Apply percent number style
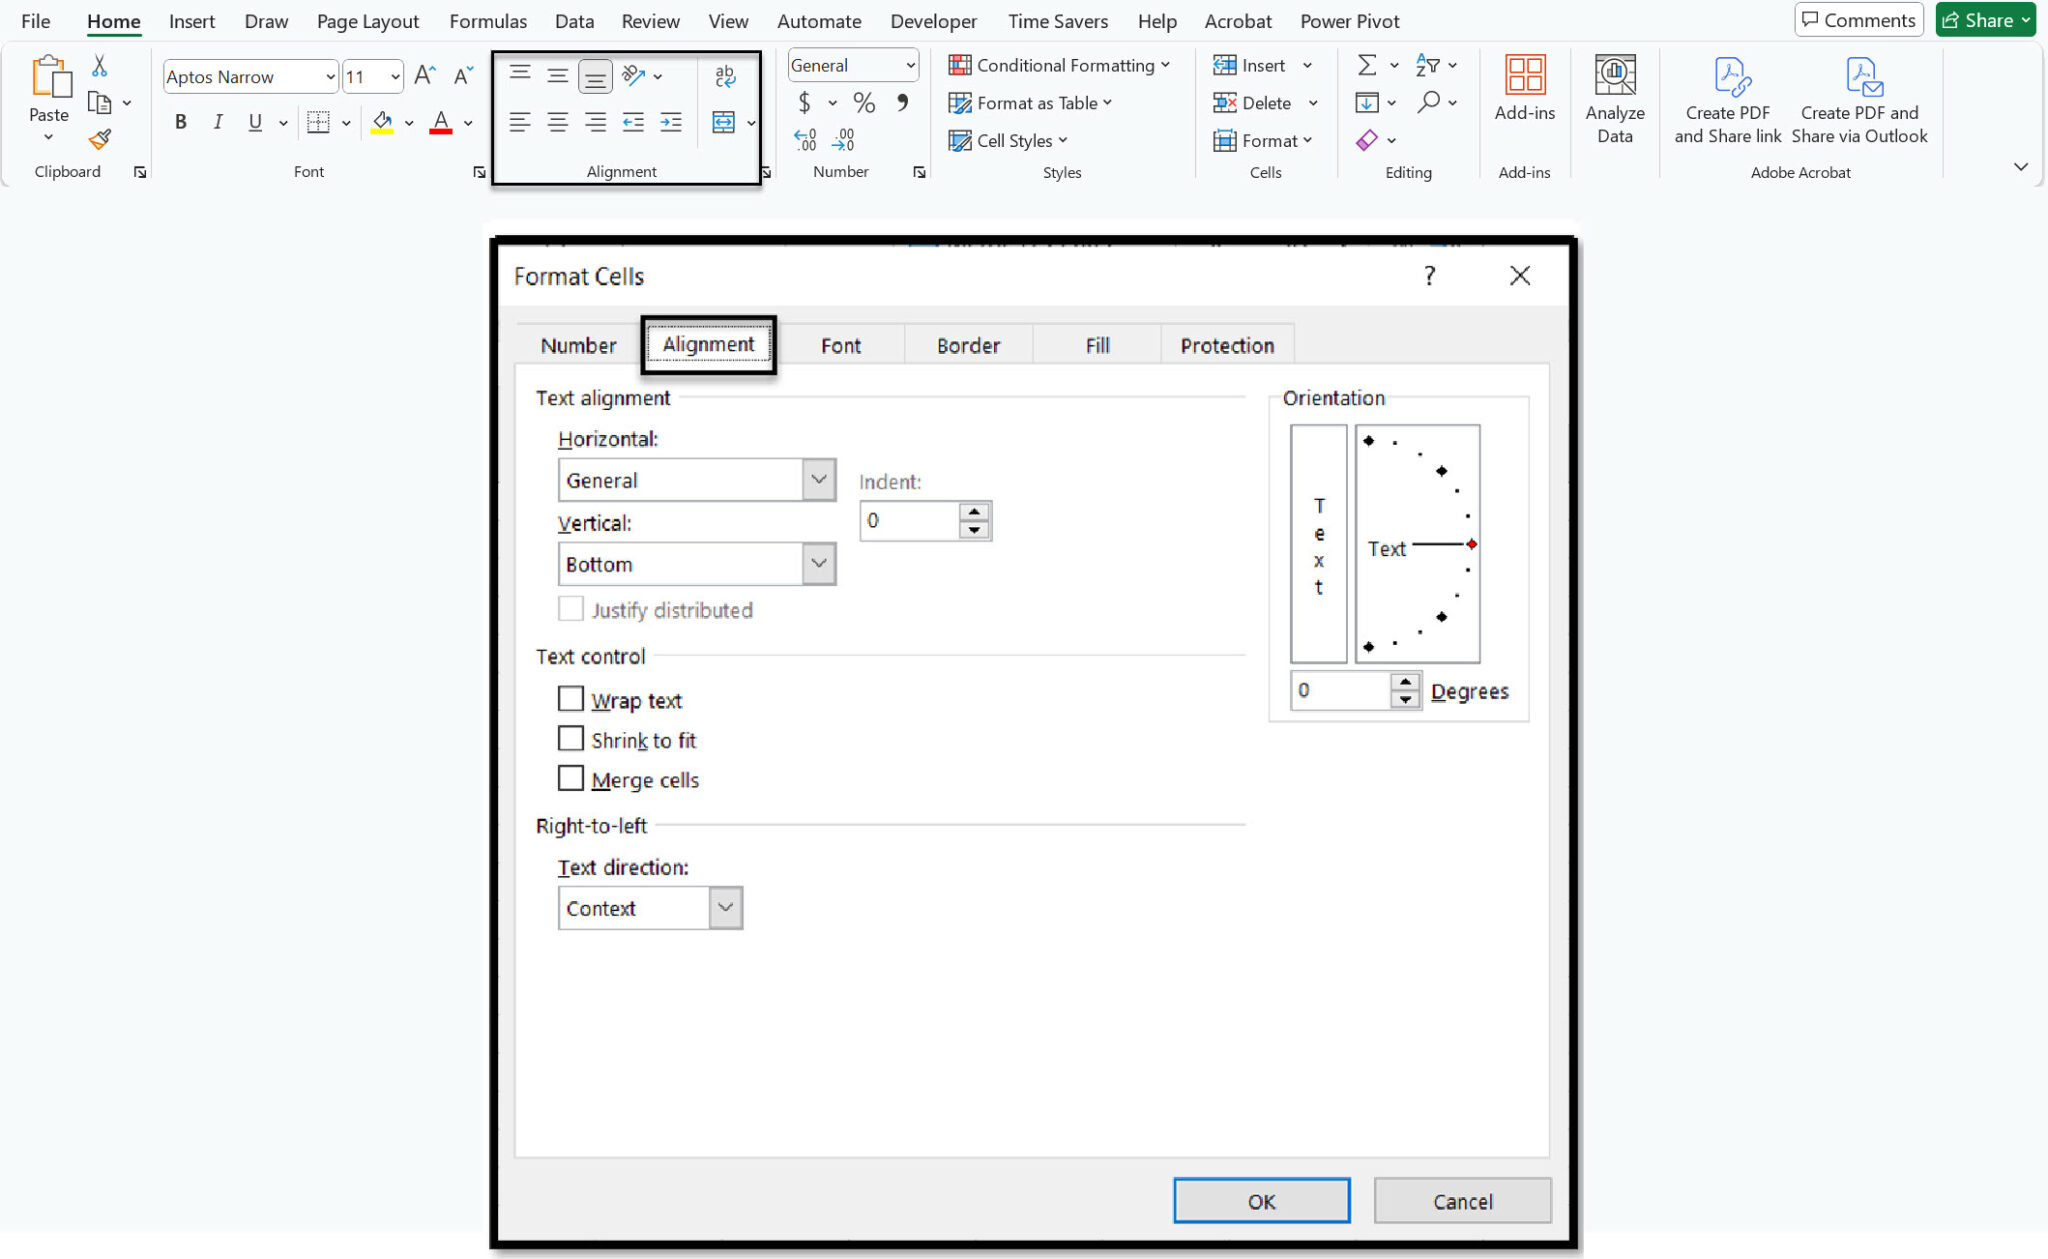Viewport: 2048px width, 1259px height. point(863,102)
